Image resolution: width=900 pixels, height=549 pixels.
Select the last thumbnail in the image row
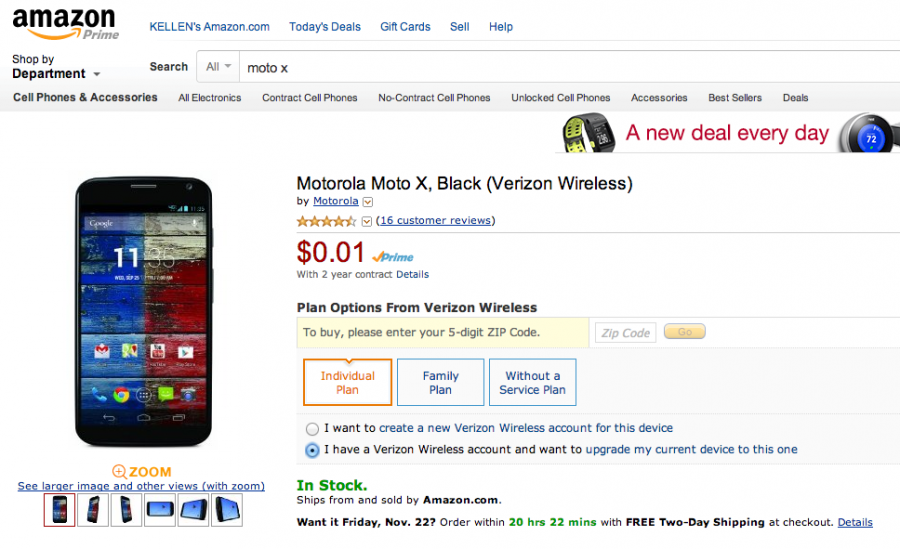coord(227,510)
